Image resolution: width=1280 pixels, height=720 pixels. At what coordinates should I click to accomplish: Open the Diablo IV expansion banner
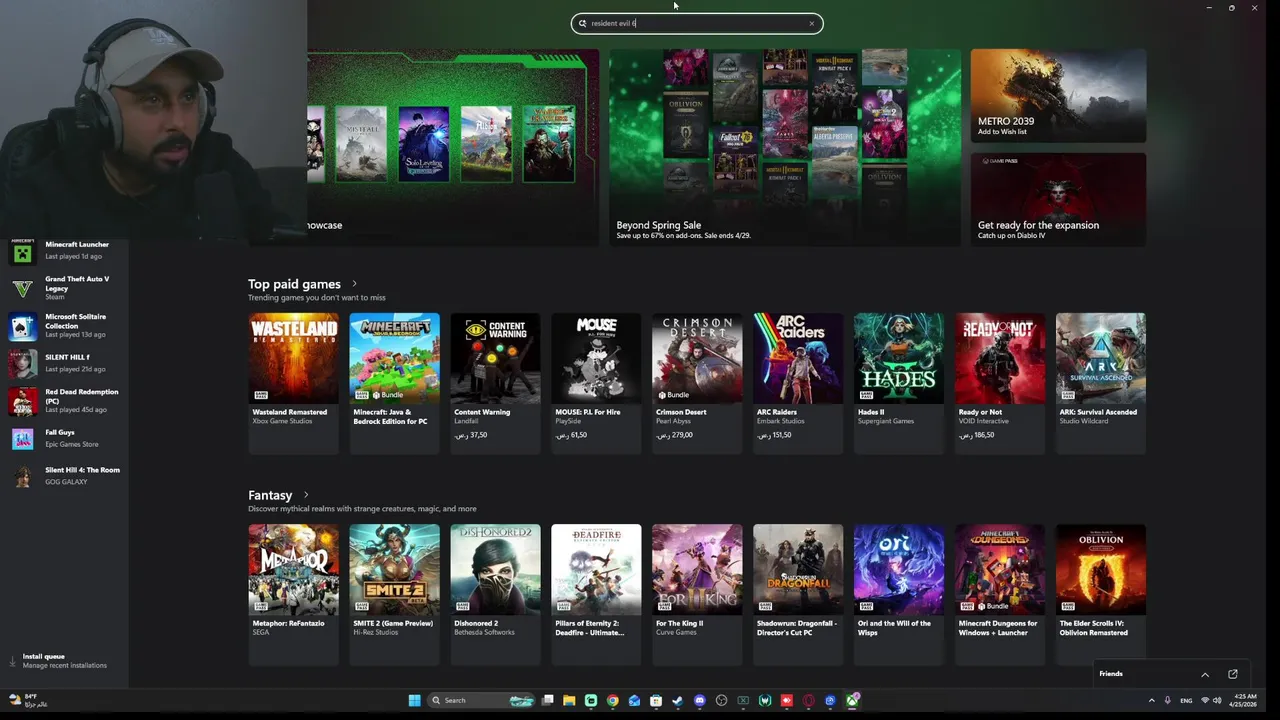(x=1058, y=199)
